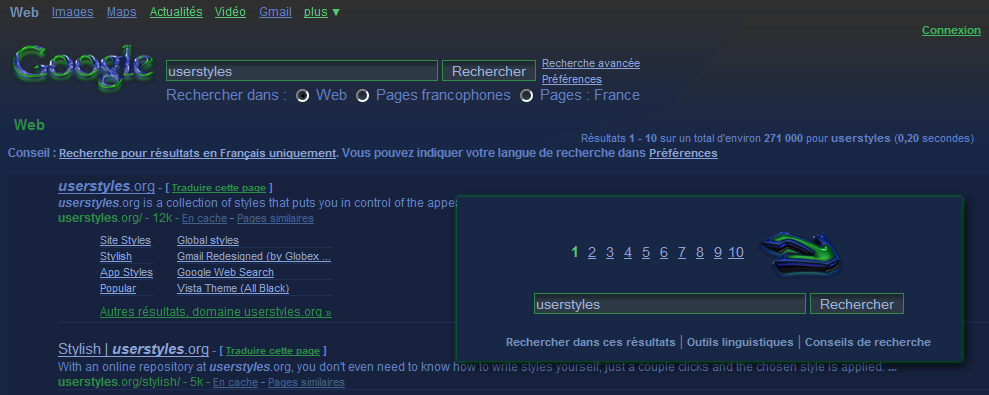Image resolution: width=989 pixels, height=395 pixels.
Task: Open Pages similaires for userstyles.org/ result
Action: coord(275,218)
